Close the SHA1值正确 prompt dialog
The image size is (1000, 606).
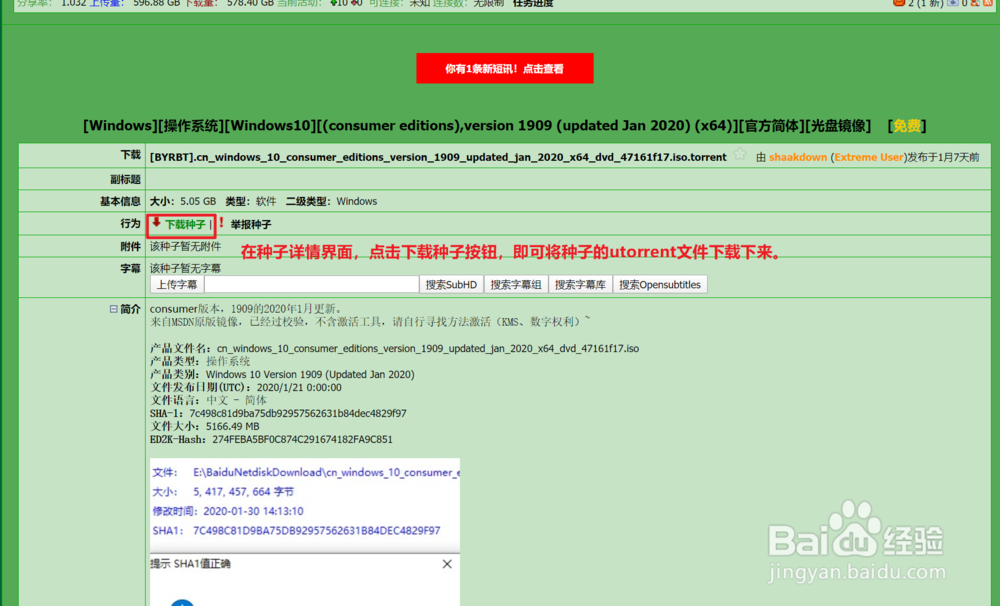446,564
